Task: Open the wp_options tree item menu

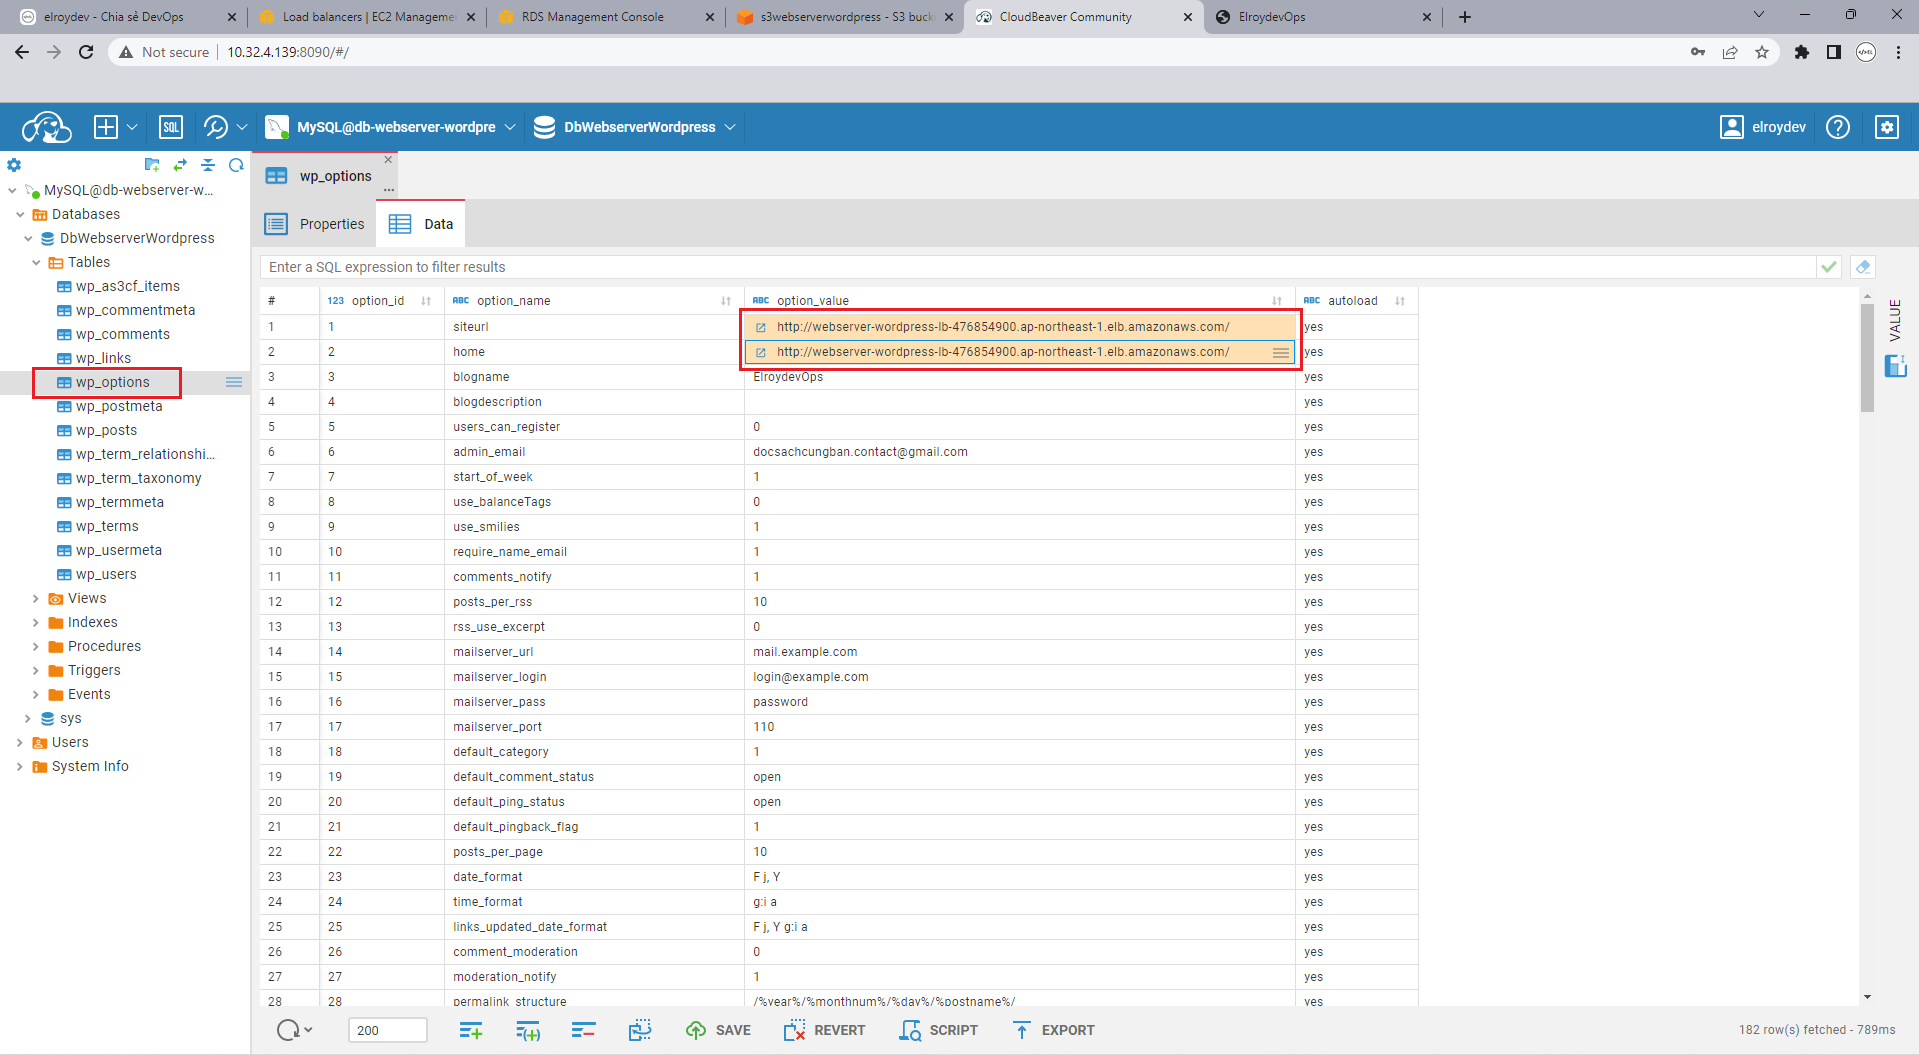Action: coord(234,382)
